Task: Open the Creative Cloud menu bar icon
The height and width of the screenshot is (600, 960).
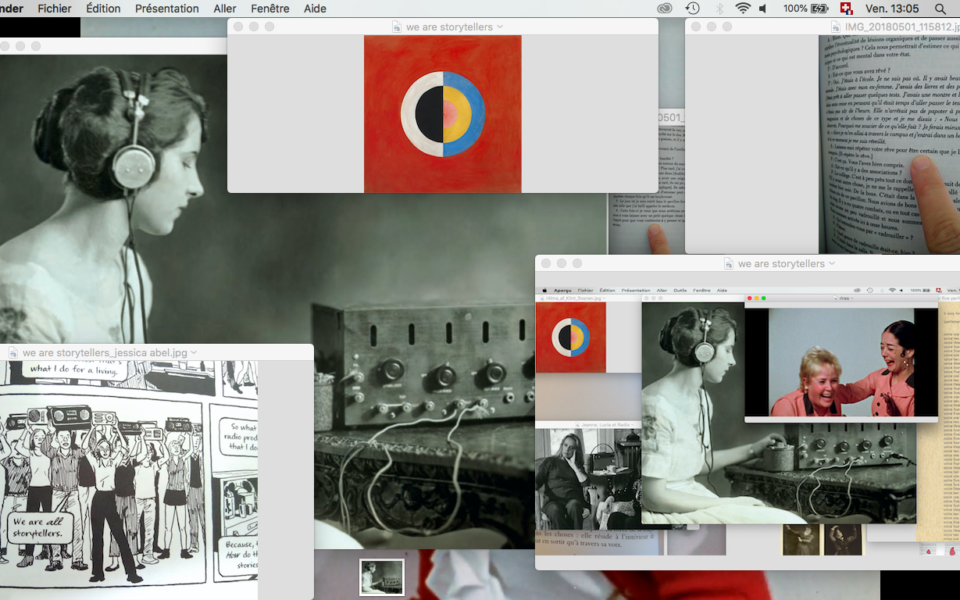Action: pos(665,8)
